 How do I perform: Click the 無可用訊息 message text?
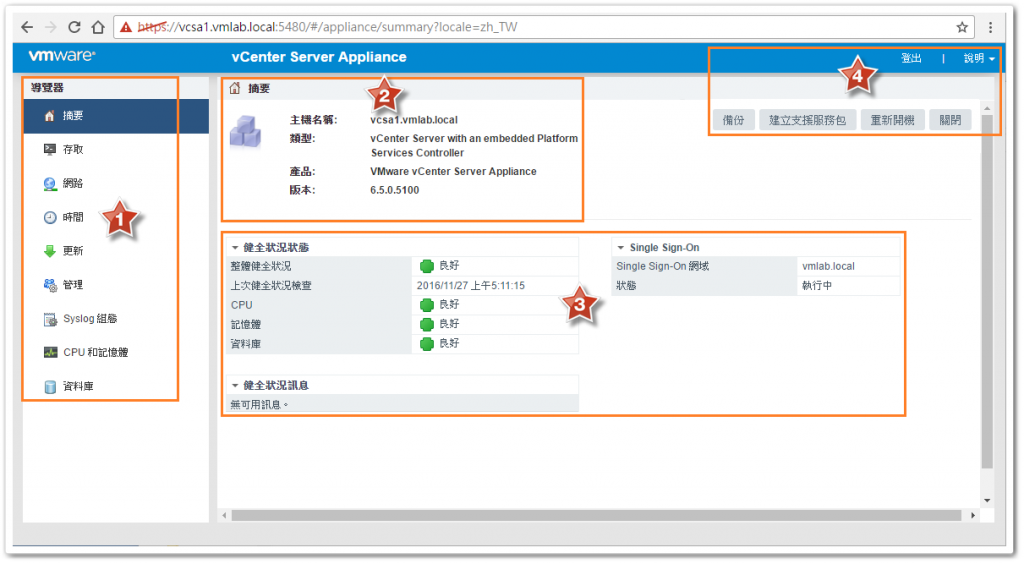tap(259, 405)
